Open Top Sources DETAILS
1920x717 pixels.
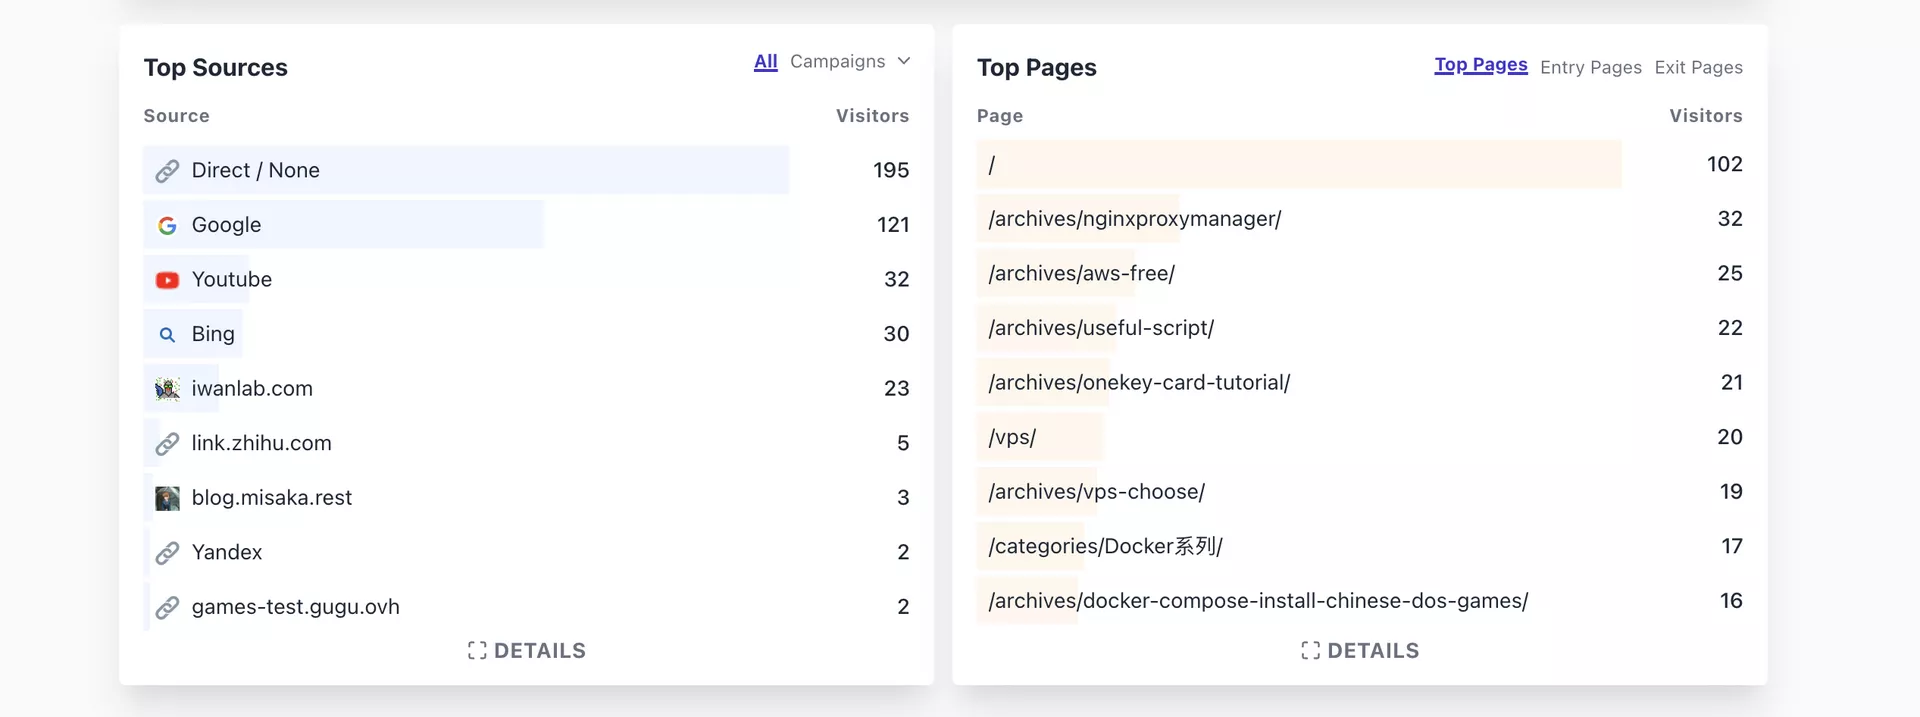tap(527, 651)
